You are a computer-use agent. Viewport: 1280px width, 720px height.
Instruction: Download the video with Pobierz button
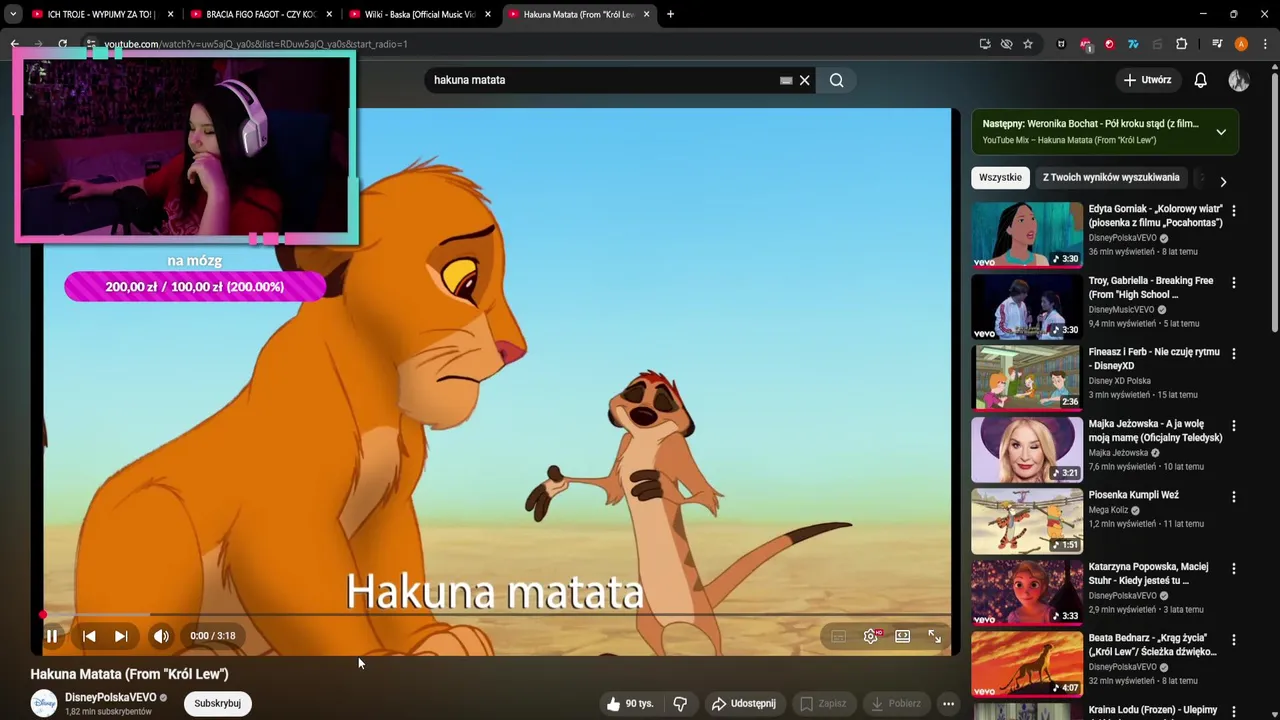[x=895, y=704]
